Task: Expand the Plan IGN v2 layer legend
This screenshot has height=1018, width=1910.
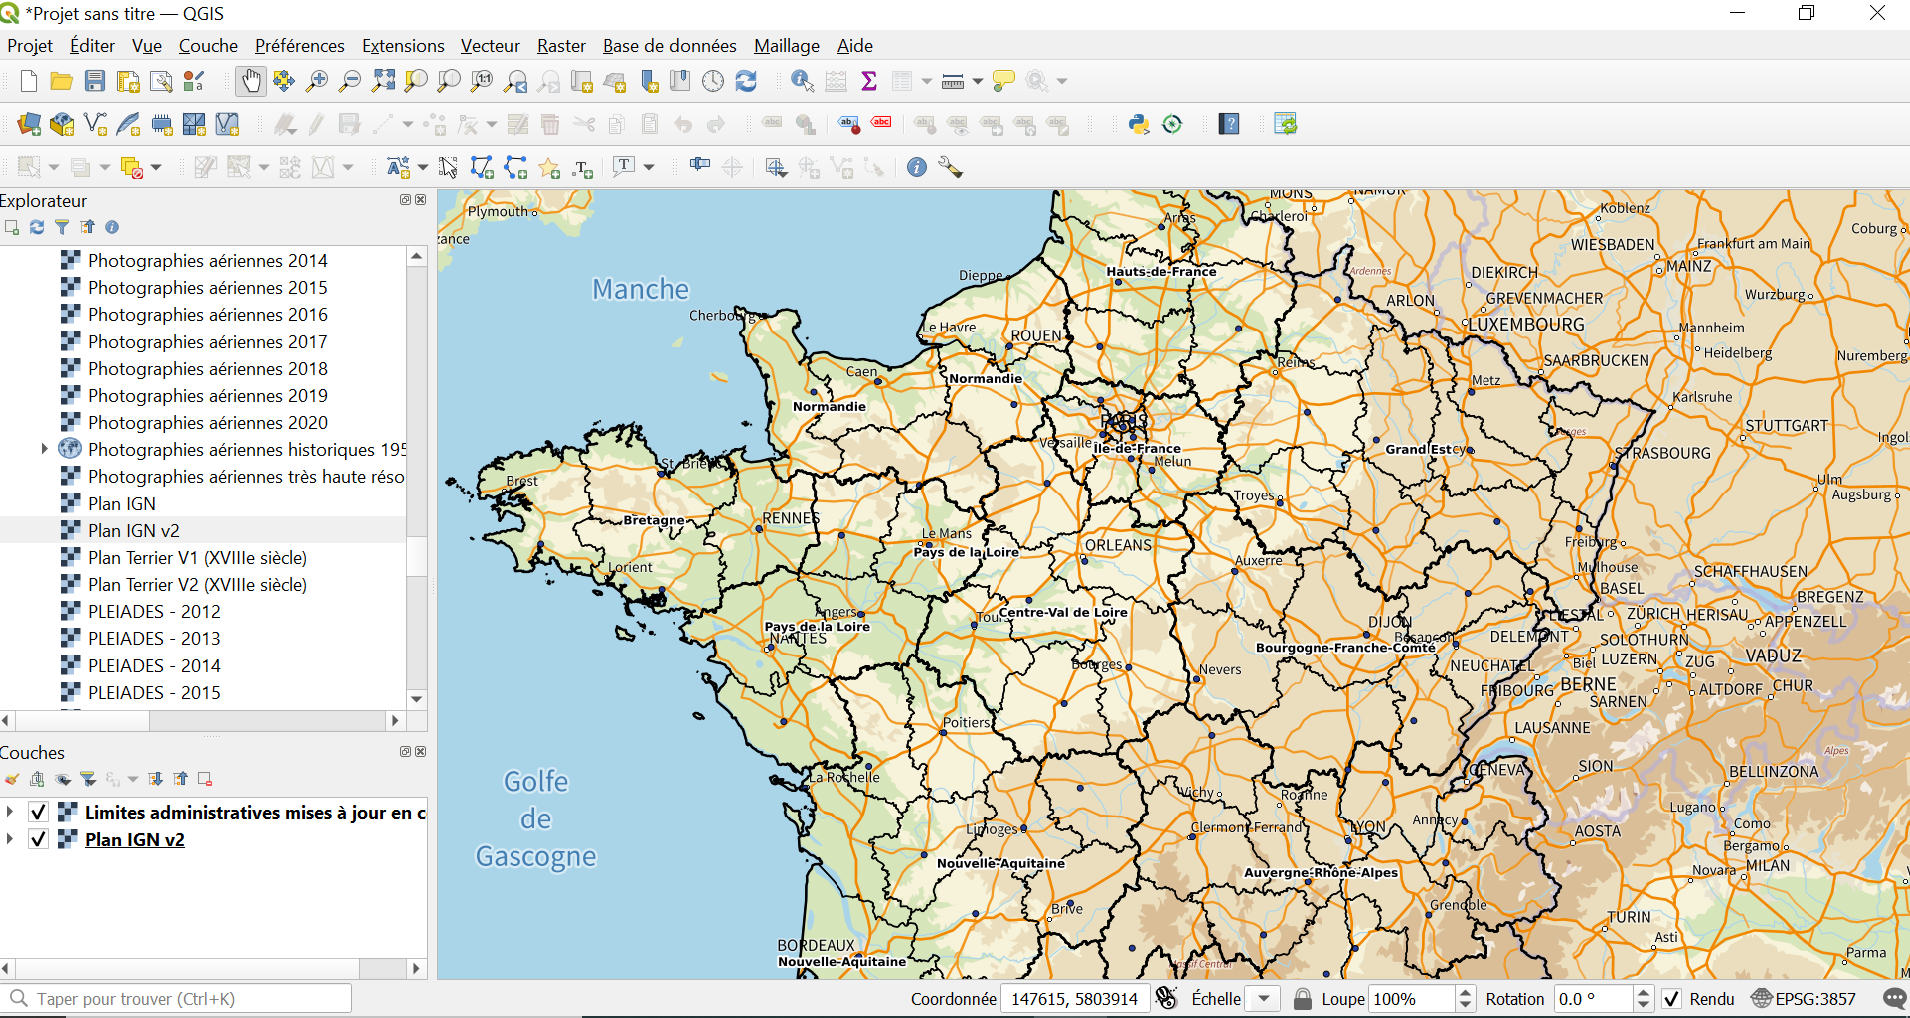Action: click(x=10, y=839)
